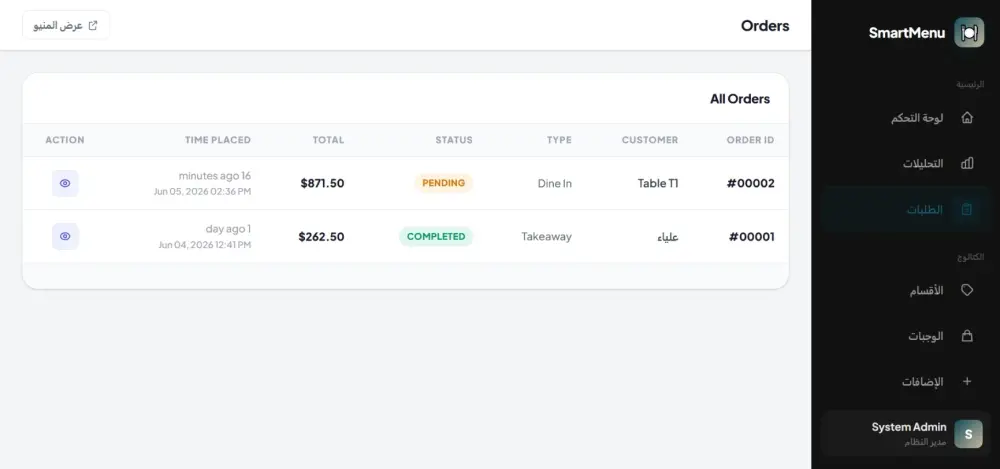
Task: Open the dashboard home icon
Action: pyautogui.click(x=967, y=117)
